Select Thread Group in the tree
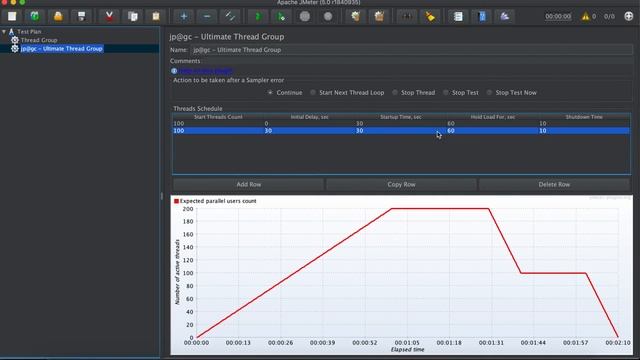The image size is (640, 360). point(39,40)
